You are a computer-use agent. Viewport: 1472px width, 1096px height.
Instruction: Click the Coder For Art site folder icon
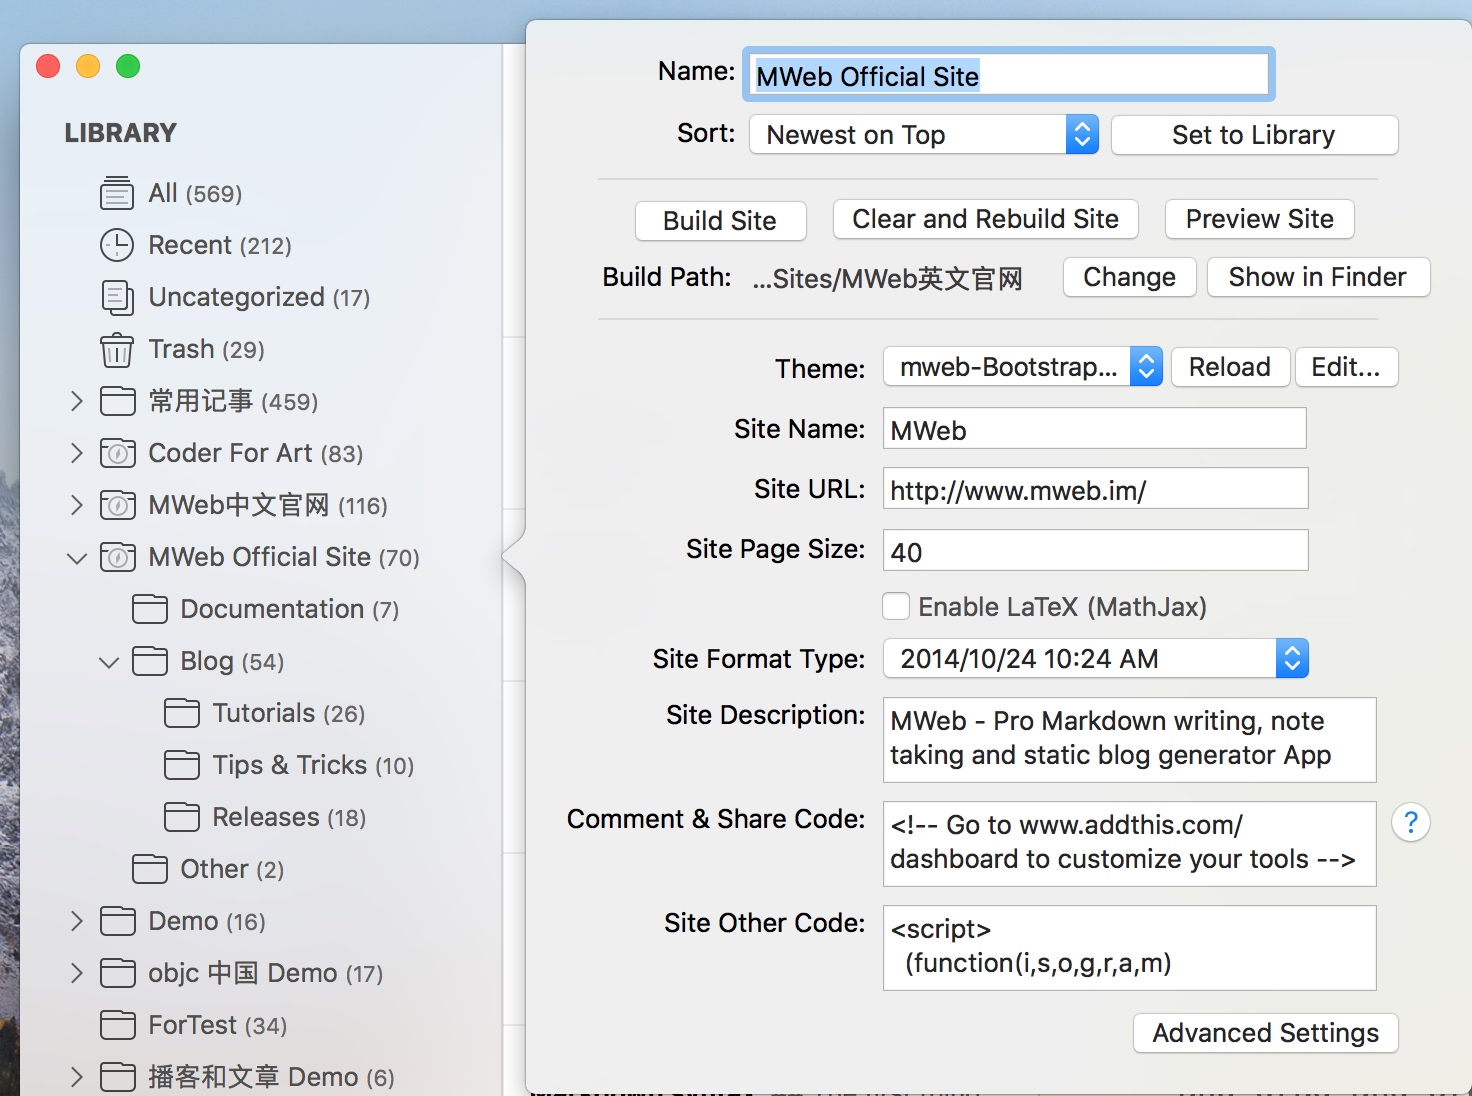point(117,453)
